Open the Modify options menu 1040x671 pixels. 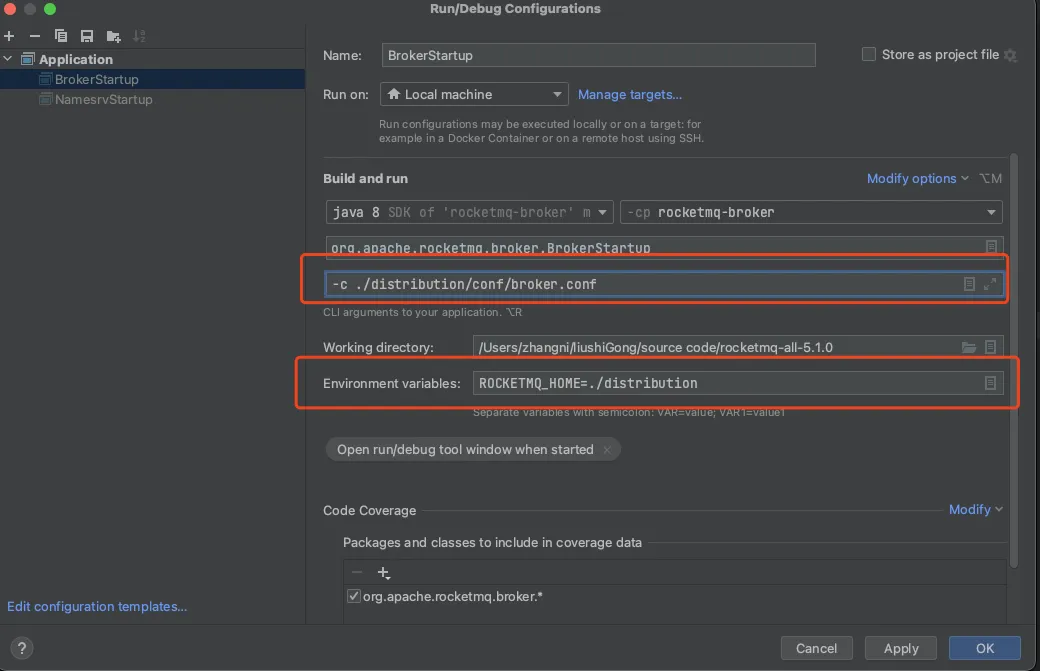tap(917, 178)
